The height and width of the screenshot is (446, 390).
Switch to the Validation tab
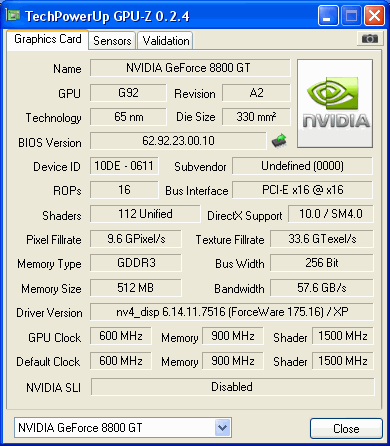coord(166,41)
